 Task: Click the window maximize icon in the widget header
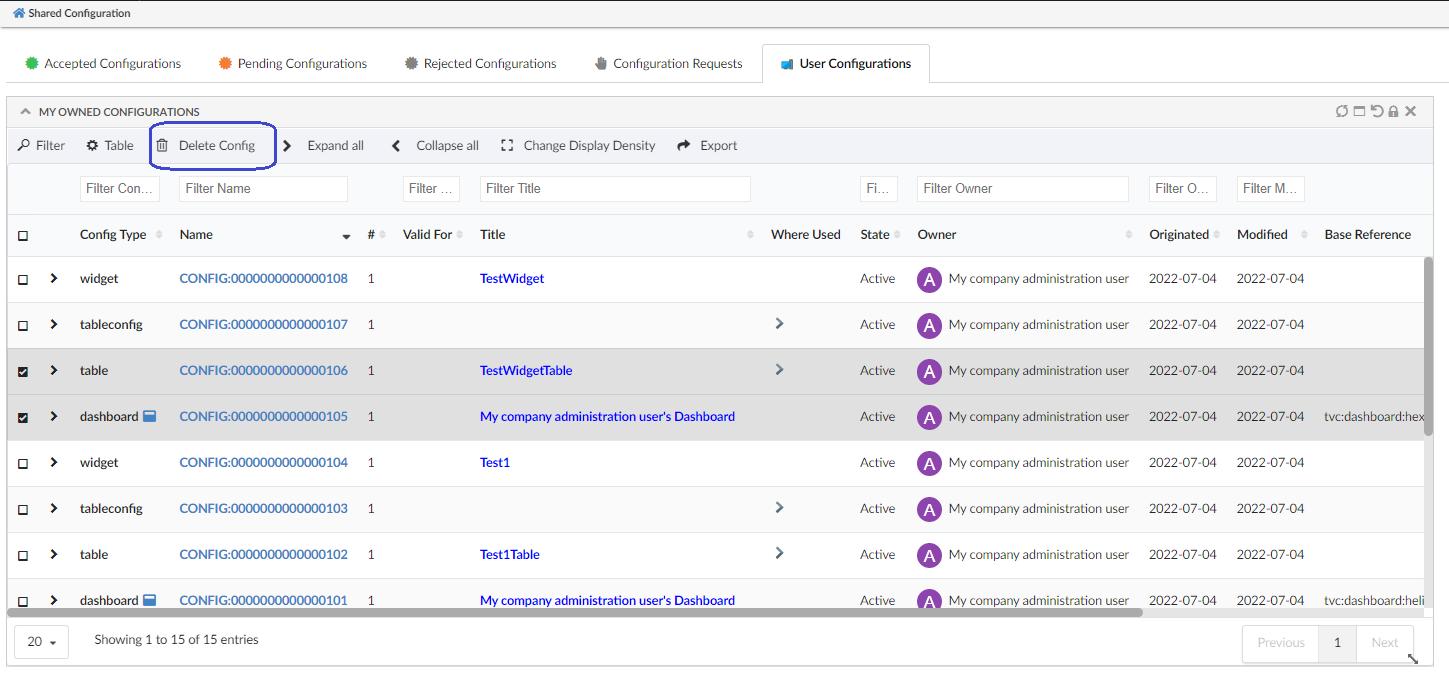point(1360,112)
